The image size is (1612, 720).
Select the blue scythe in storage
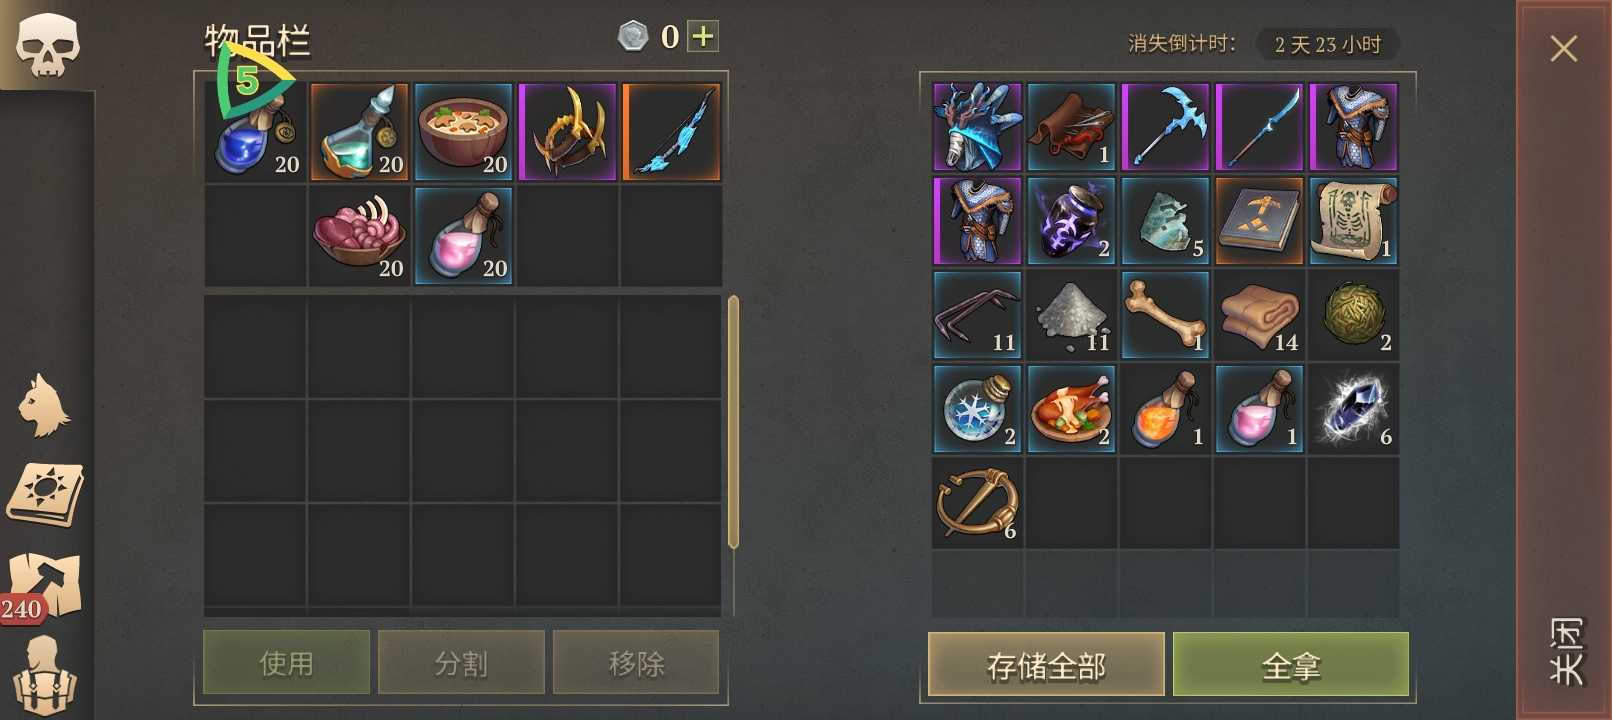click(1165, 127)
